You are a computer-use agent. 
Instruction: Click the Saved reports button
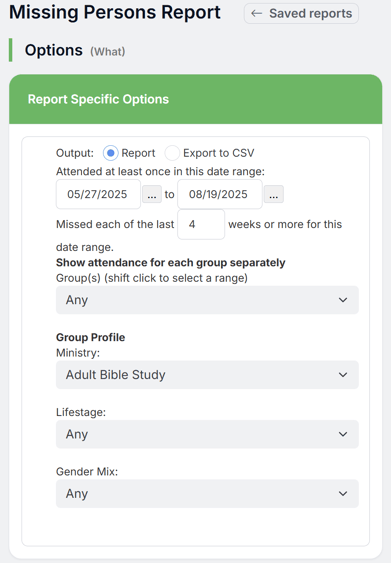point(301,14)
